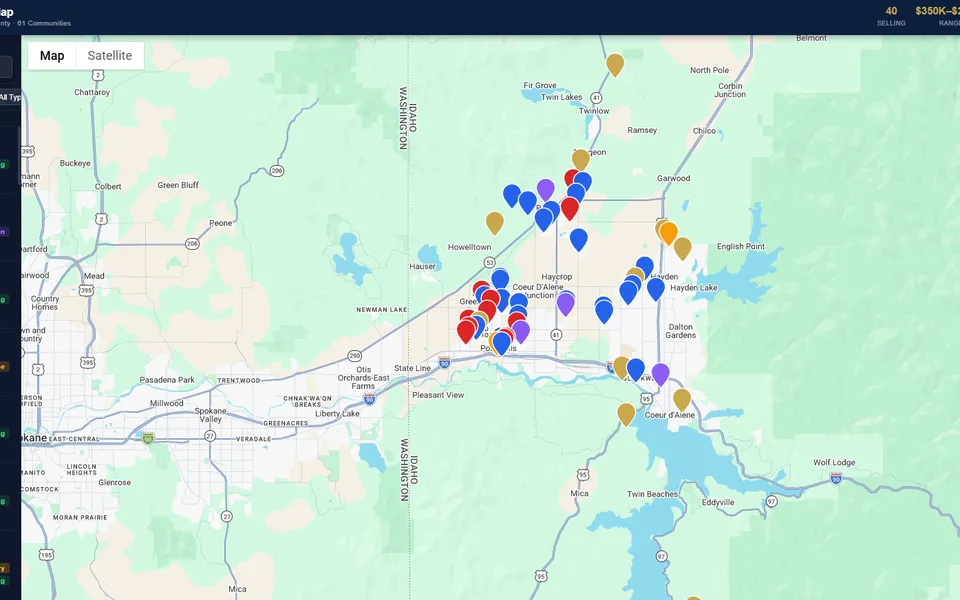Click the purple pin right of Coeur D'Alene Junction
960x600 pixels.
(x=565, y=304)
